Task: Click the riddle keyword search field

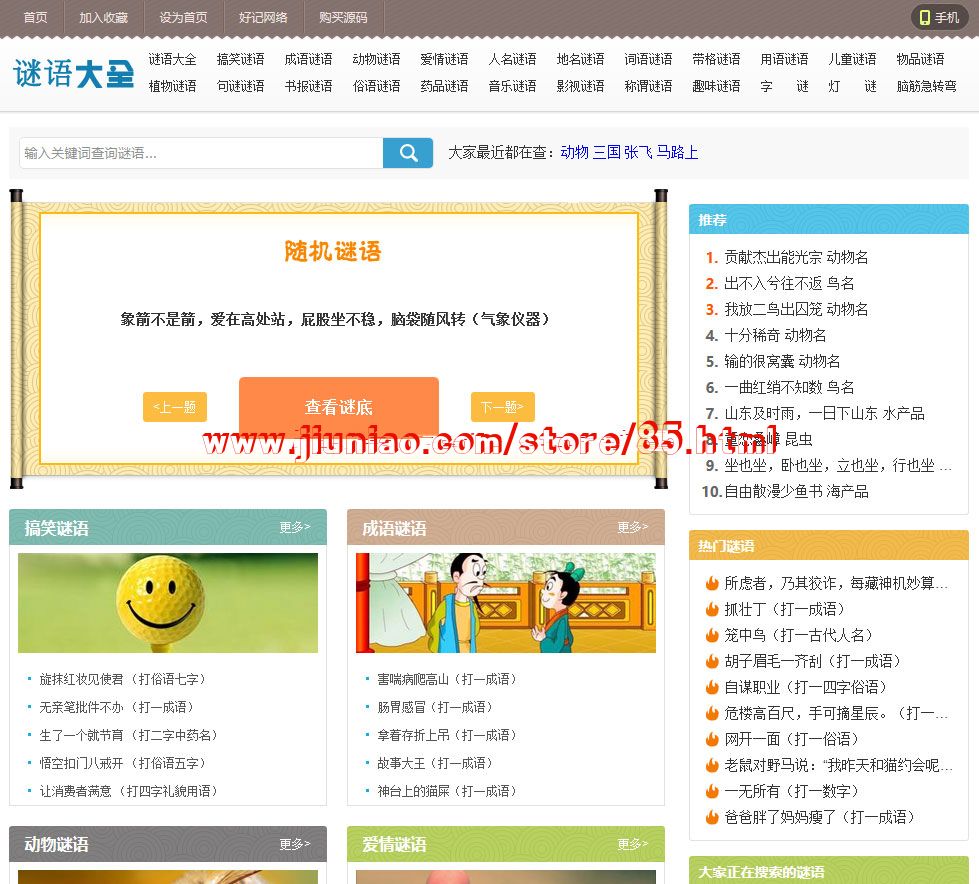Action: pos(201,153)
